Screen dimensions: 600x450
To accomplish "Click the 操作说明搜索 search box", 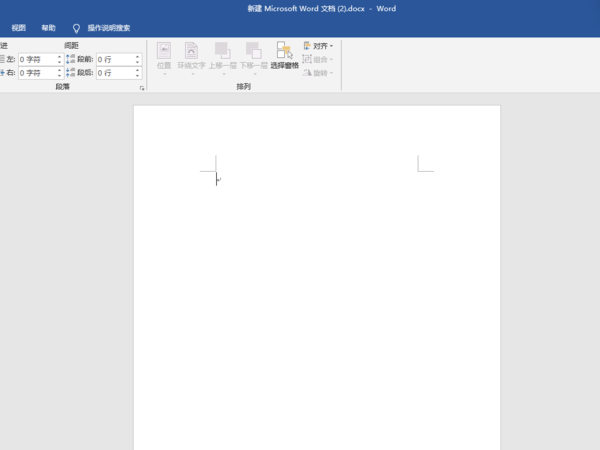I will pos(109,28).
